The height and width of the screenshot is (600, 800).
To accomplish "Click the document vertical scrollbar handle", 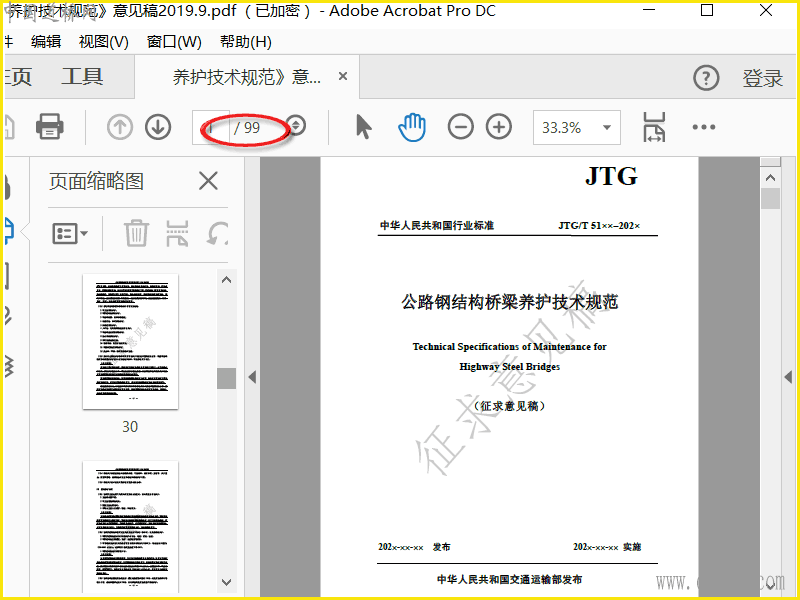I will [x=770, y=198].
